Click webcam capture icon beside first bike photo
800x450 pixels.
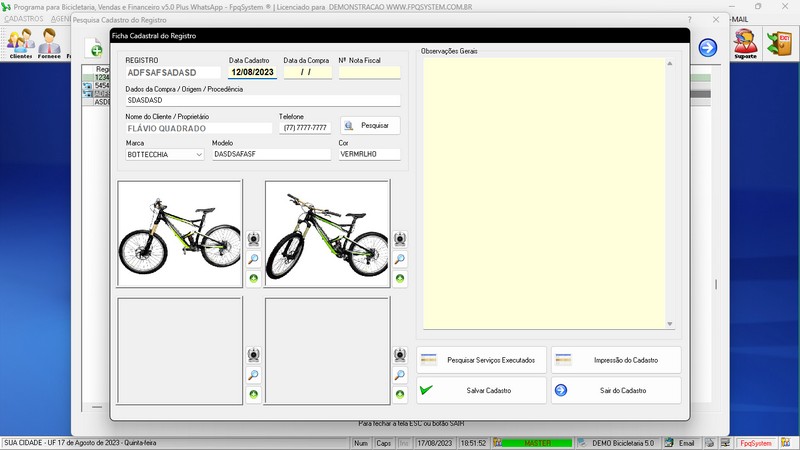pos(253,239)
